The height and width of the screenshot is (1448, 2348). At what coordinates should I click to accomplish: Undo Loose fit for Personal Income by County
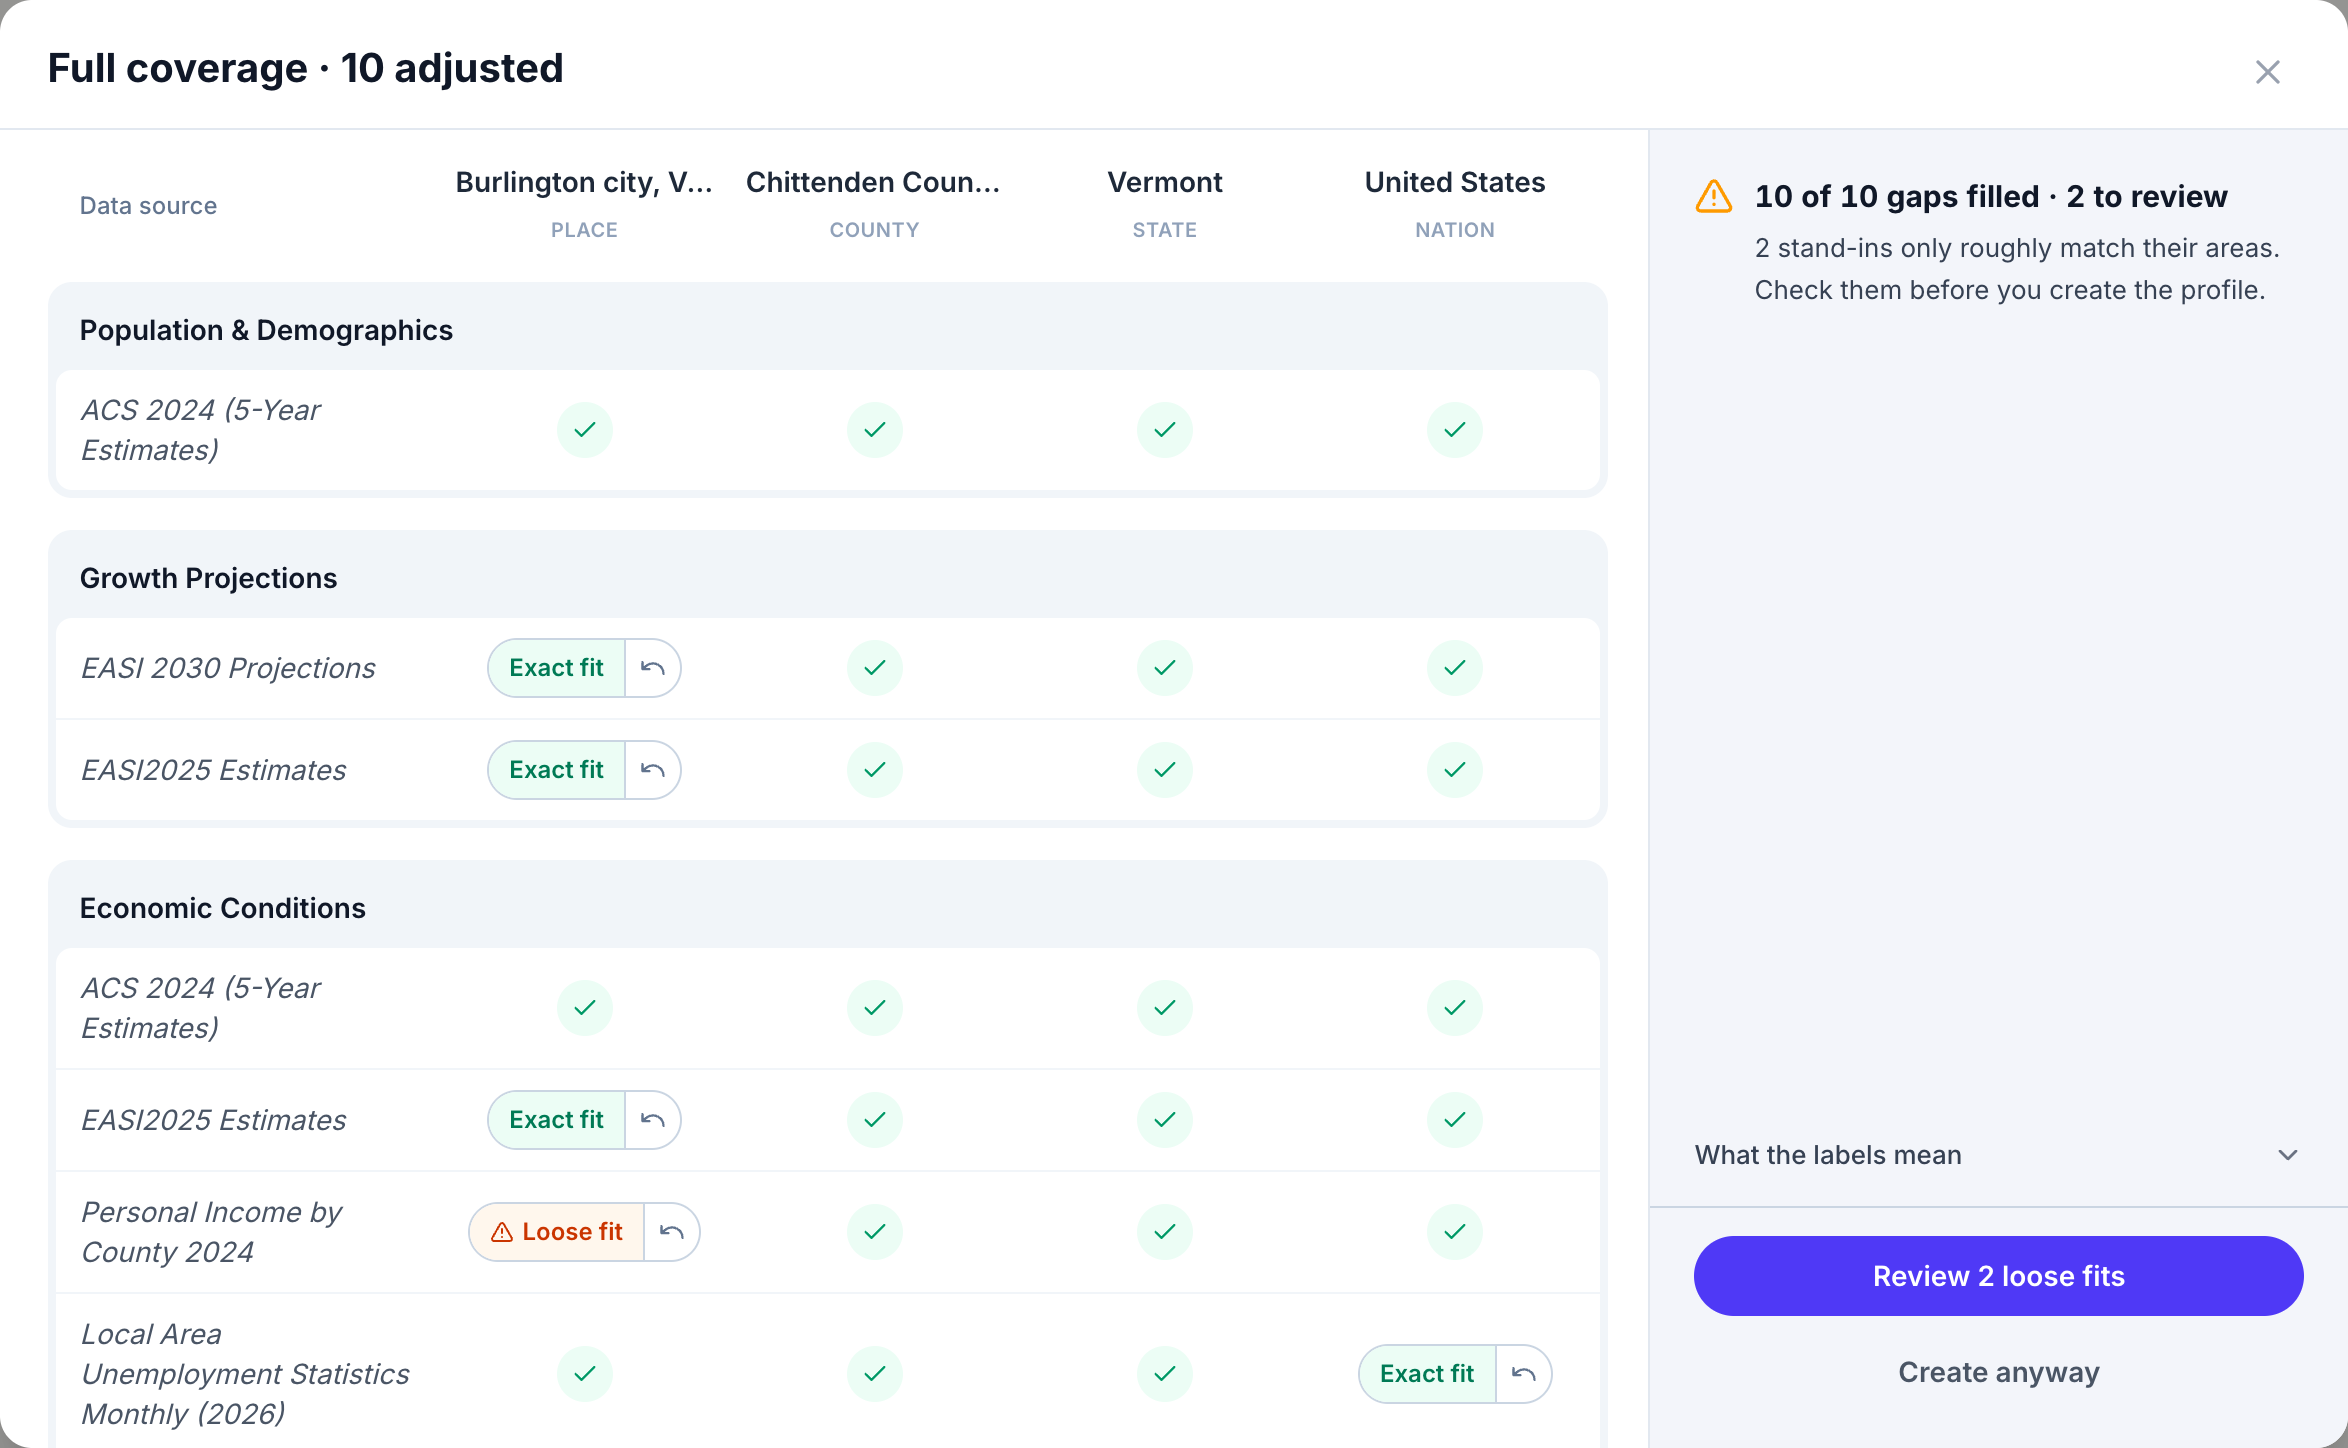672,1232
